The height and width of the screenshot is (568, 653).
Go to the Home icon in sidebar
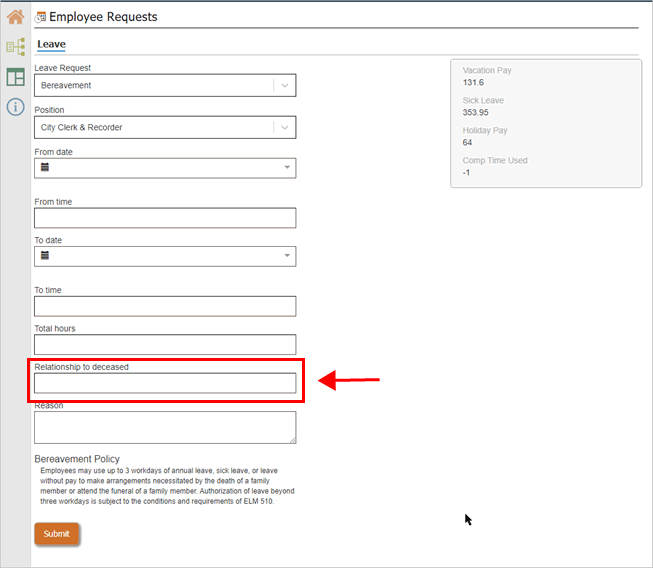click(15, 17)
